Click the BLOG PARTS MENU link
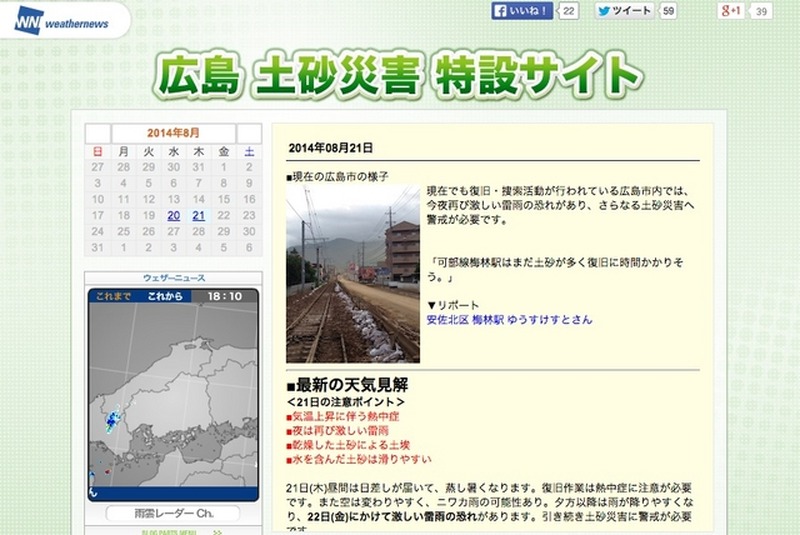The image size is (800, 535). click(x=172, y=532)
